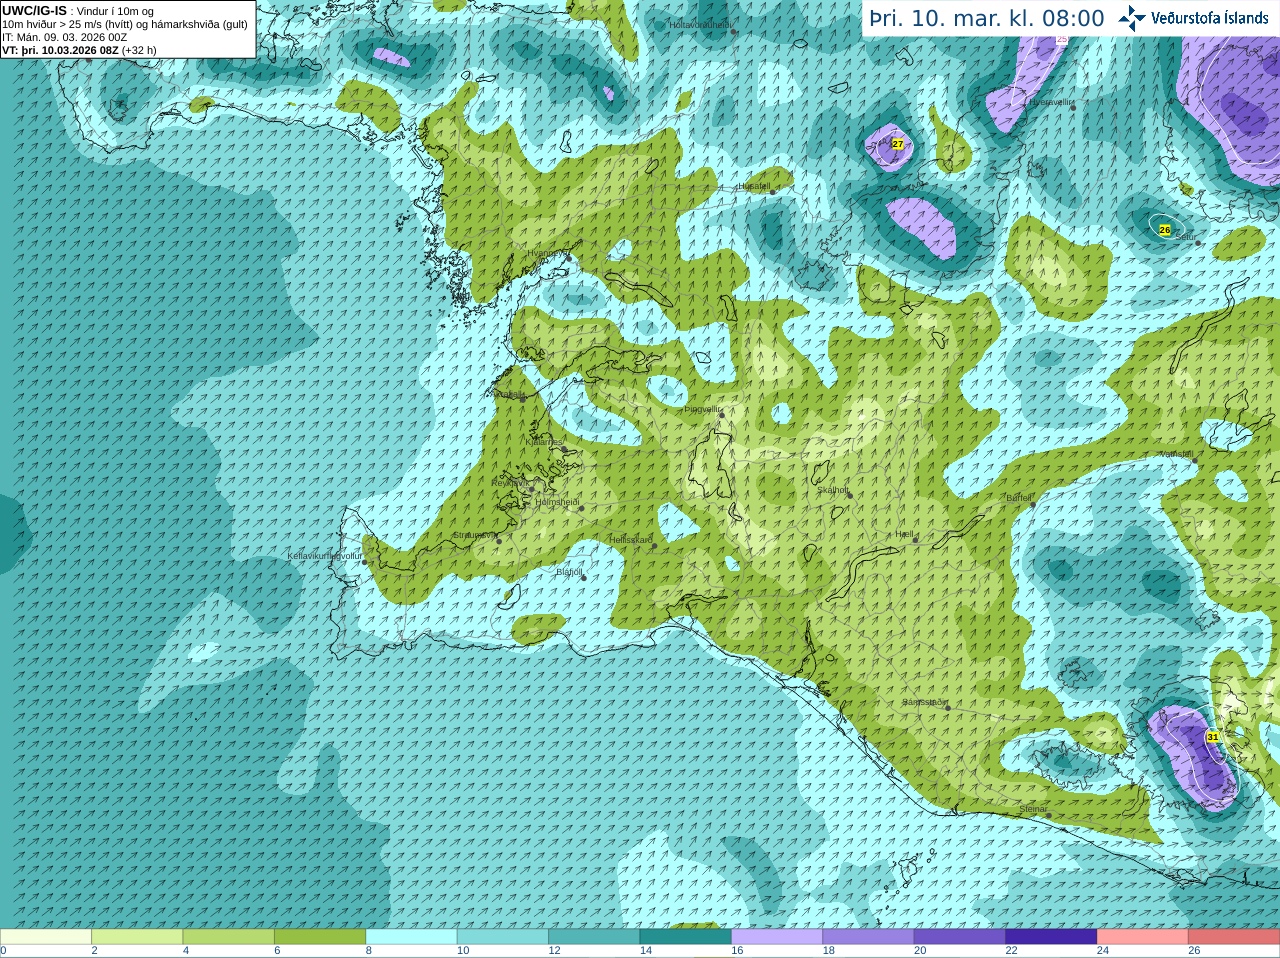
Task: Select the Hæll station label
Action: [905, 535]
